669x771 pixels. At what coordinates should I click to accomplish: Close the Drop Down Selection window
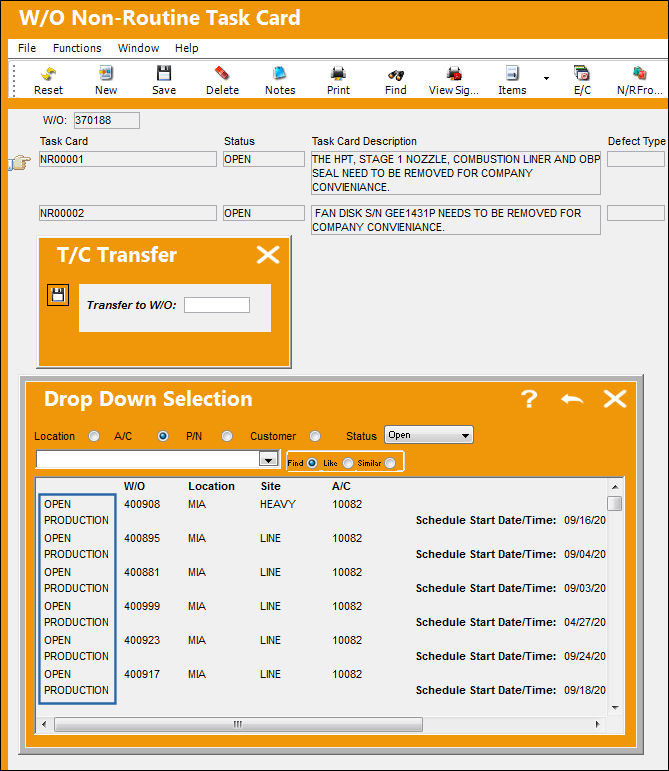tap(615, 399)
